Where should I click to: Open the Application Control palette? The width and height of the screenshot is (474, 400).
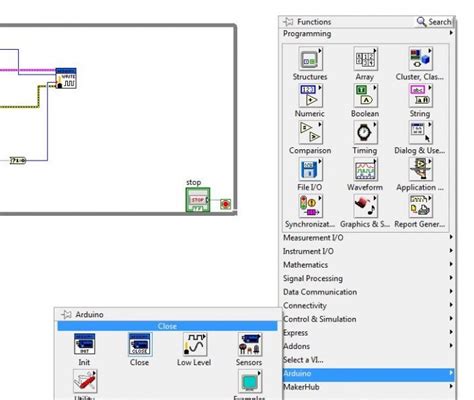(x=420, y=169)
